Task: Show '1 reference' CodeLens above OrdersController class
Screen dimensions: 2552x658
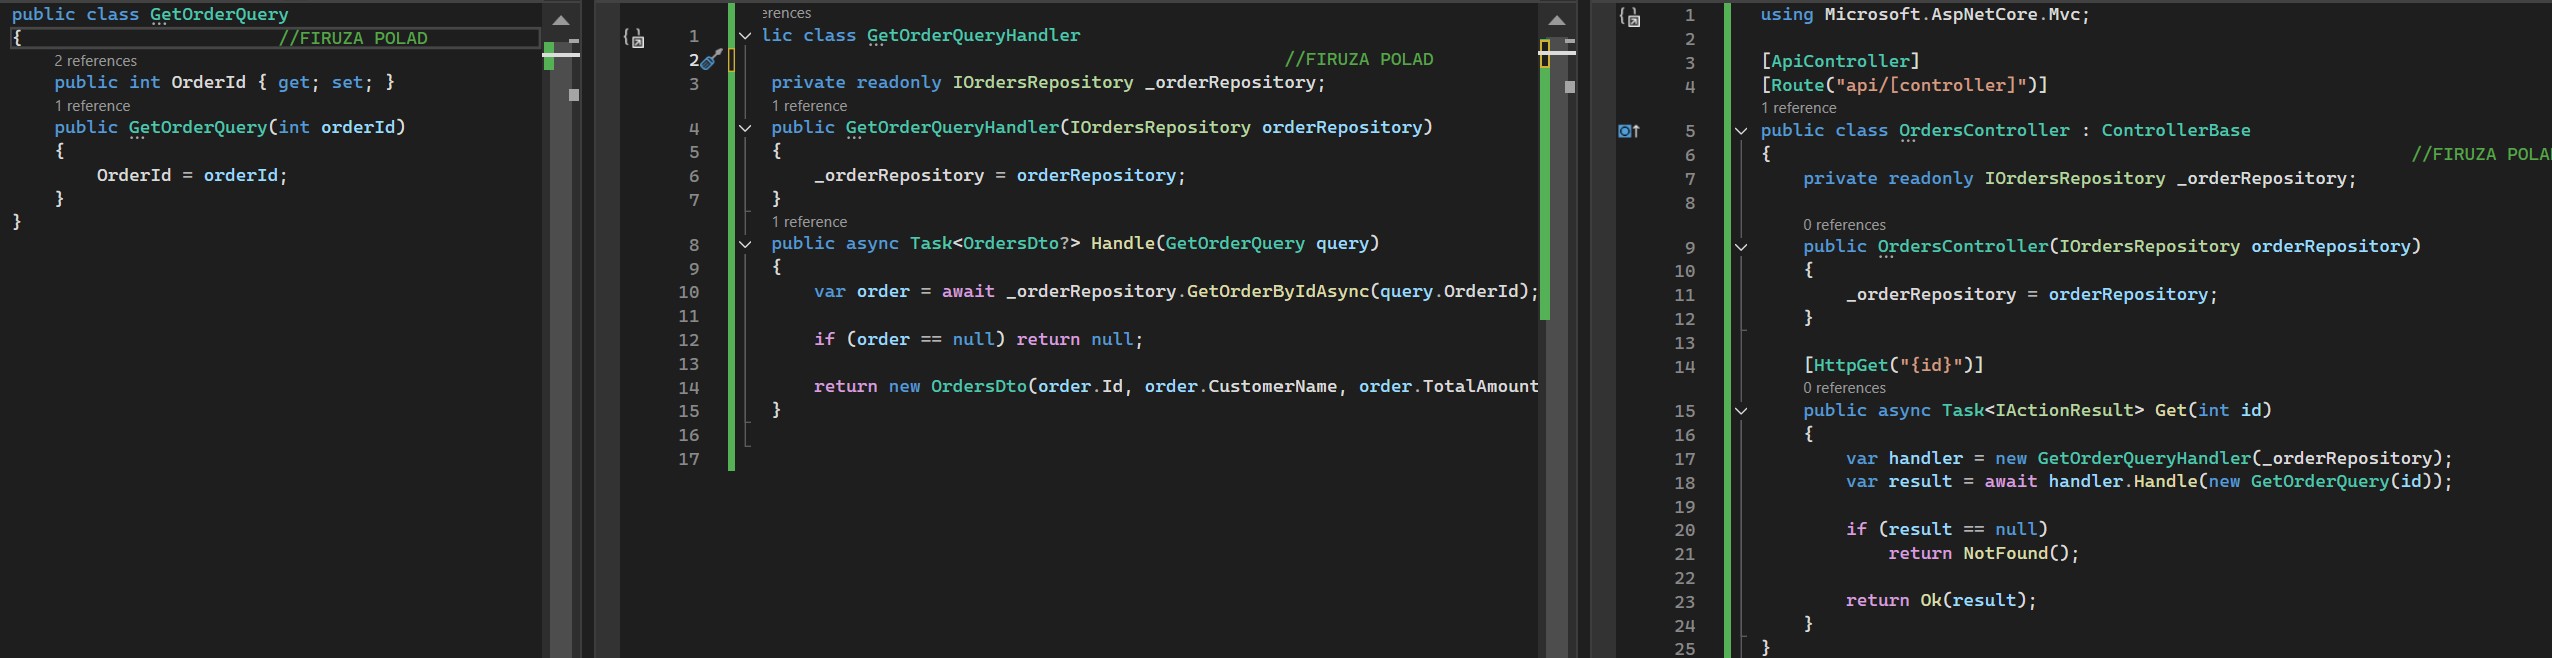Action: pyautogui.click(x=1798, y=108)
